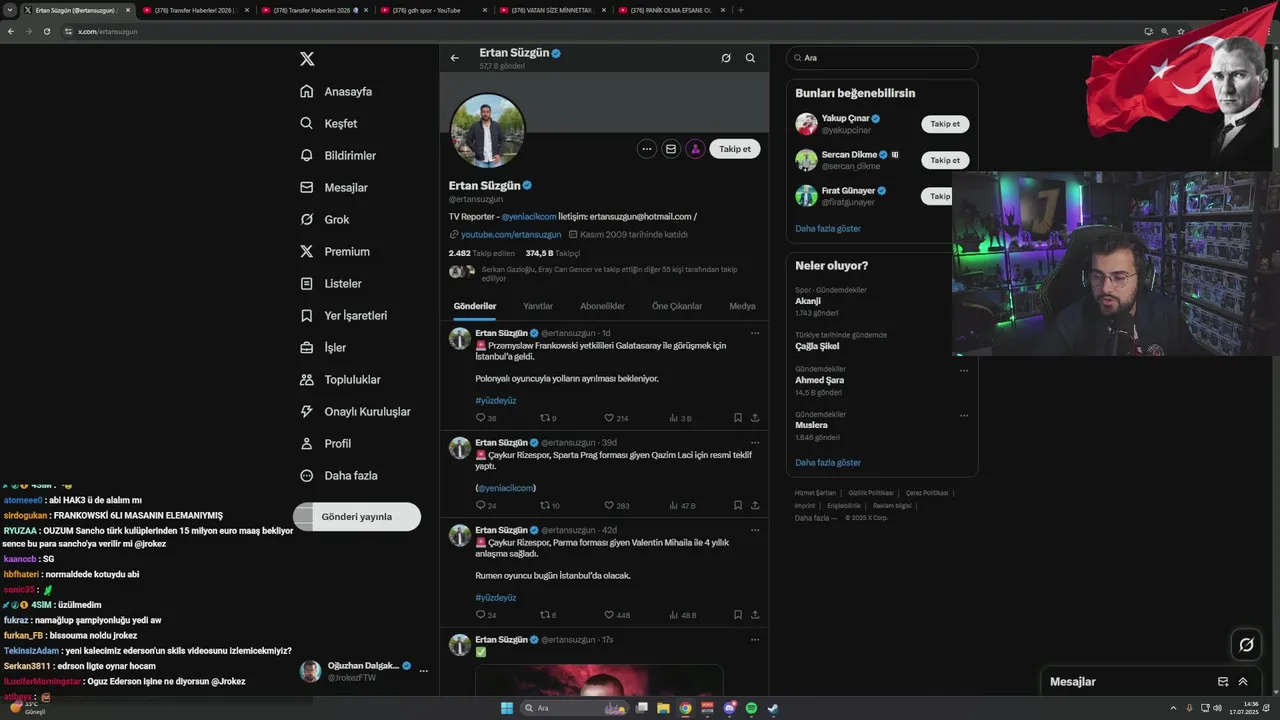1280x720 pixels.
Task: Open the Windows Start button
Action: pyautogui.click(x=507, y=708)
